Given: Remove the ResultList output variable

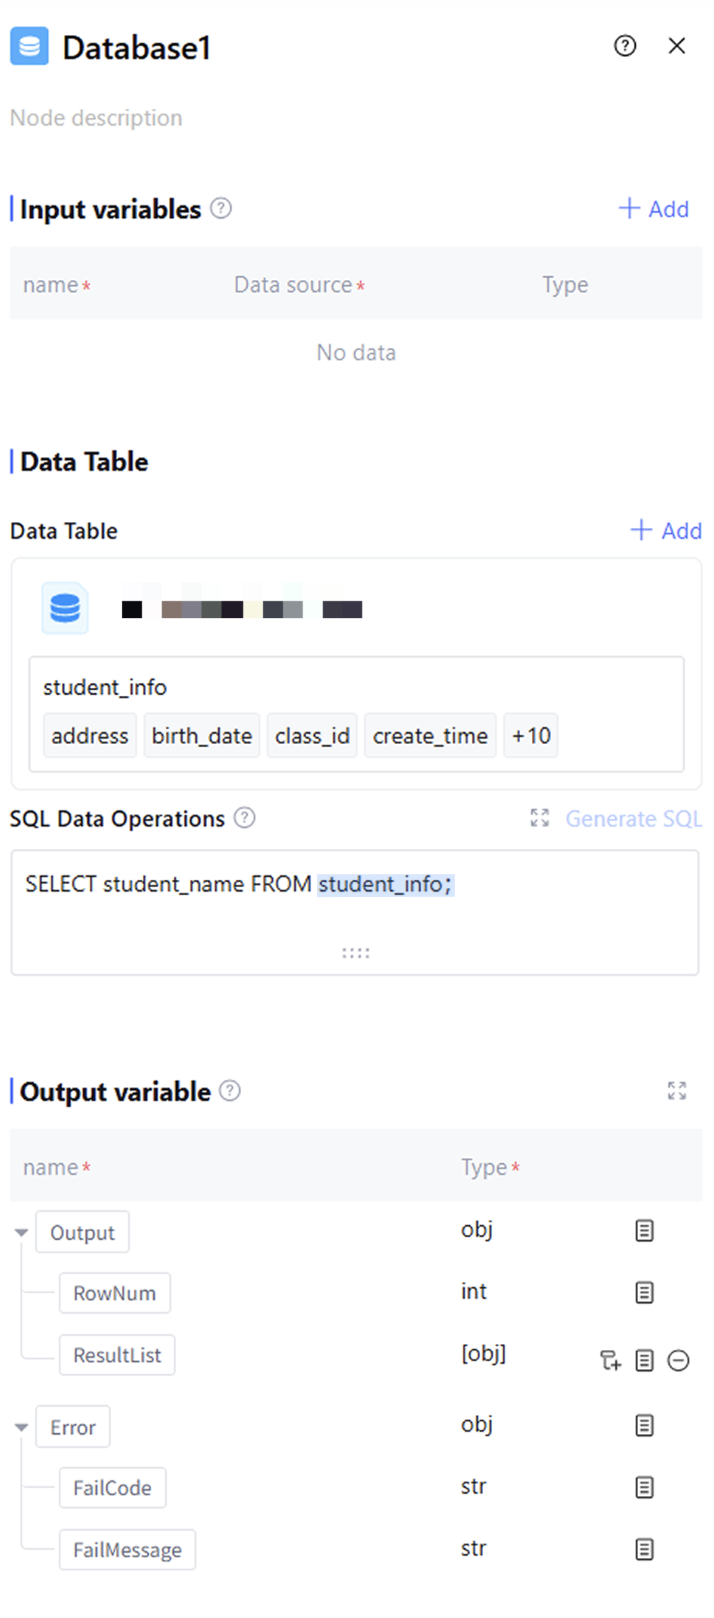Looking at the screenshot, I should click(678, 1360).
